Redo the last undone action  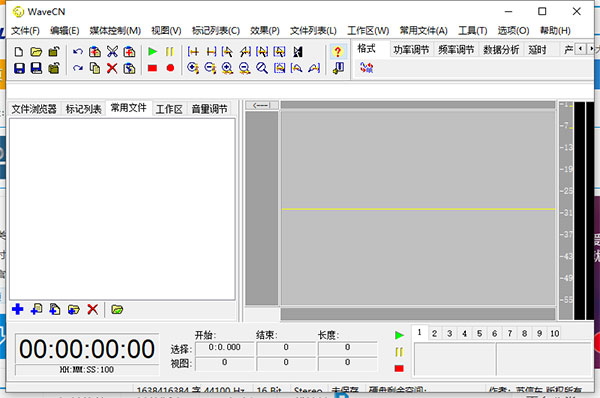click(x=78, y=69)
